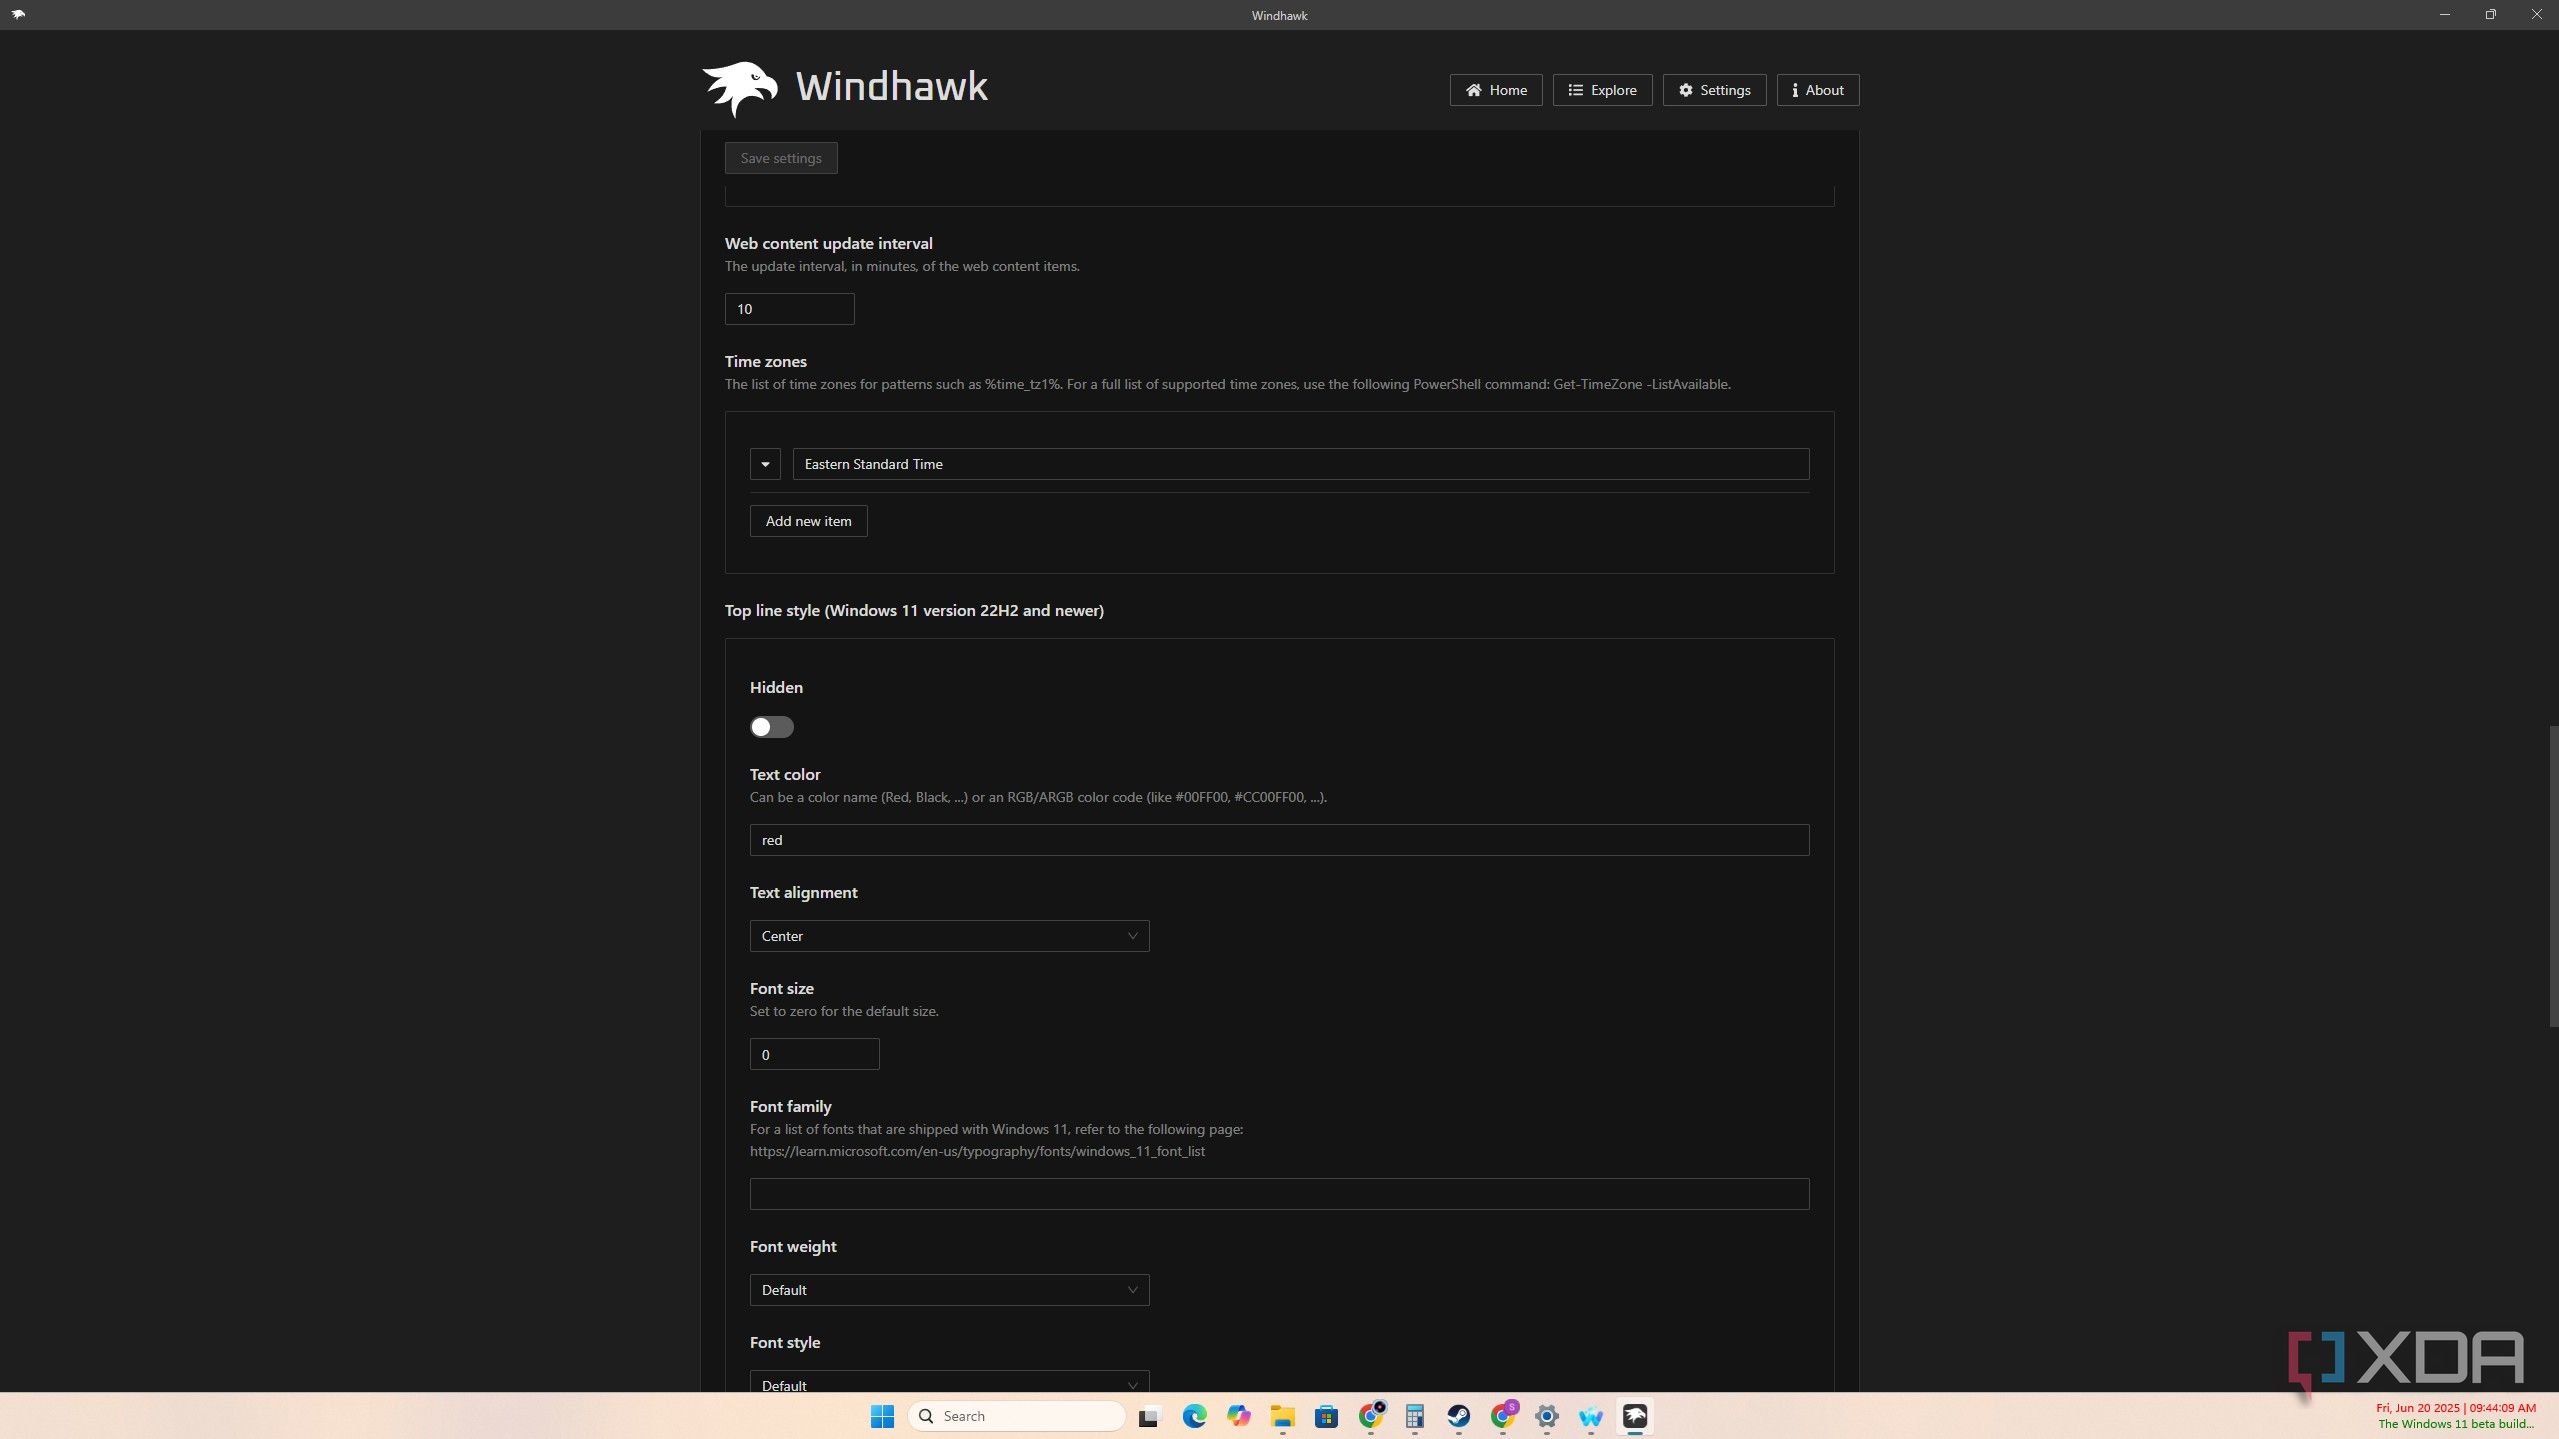Open Chrome with purple S profile badge
The width and height of the screenshot is (2559, 1439).
point(1503,1416)
